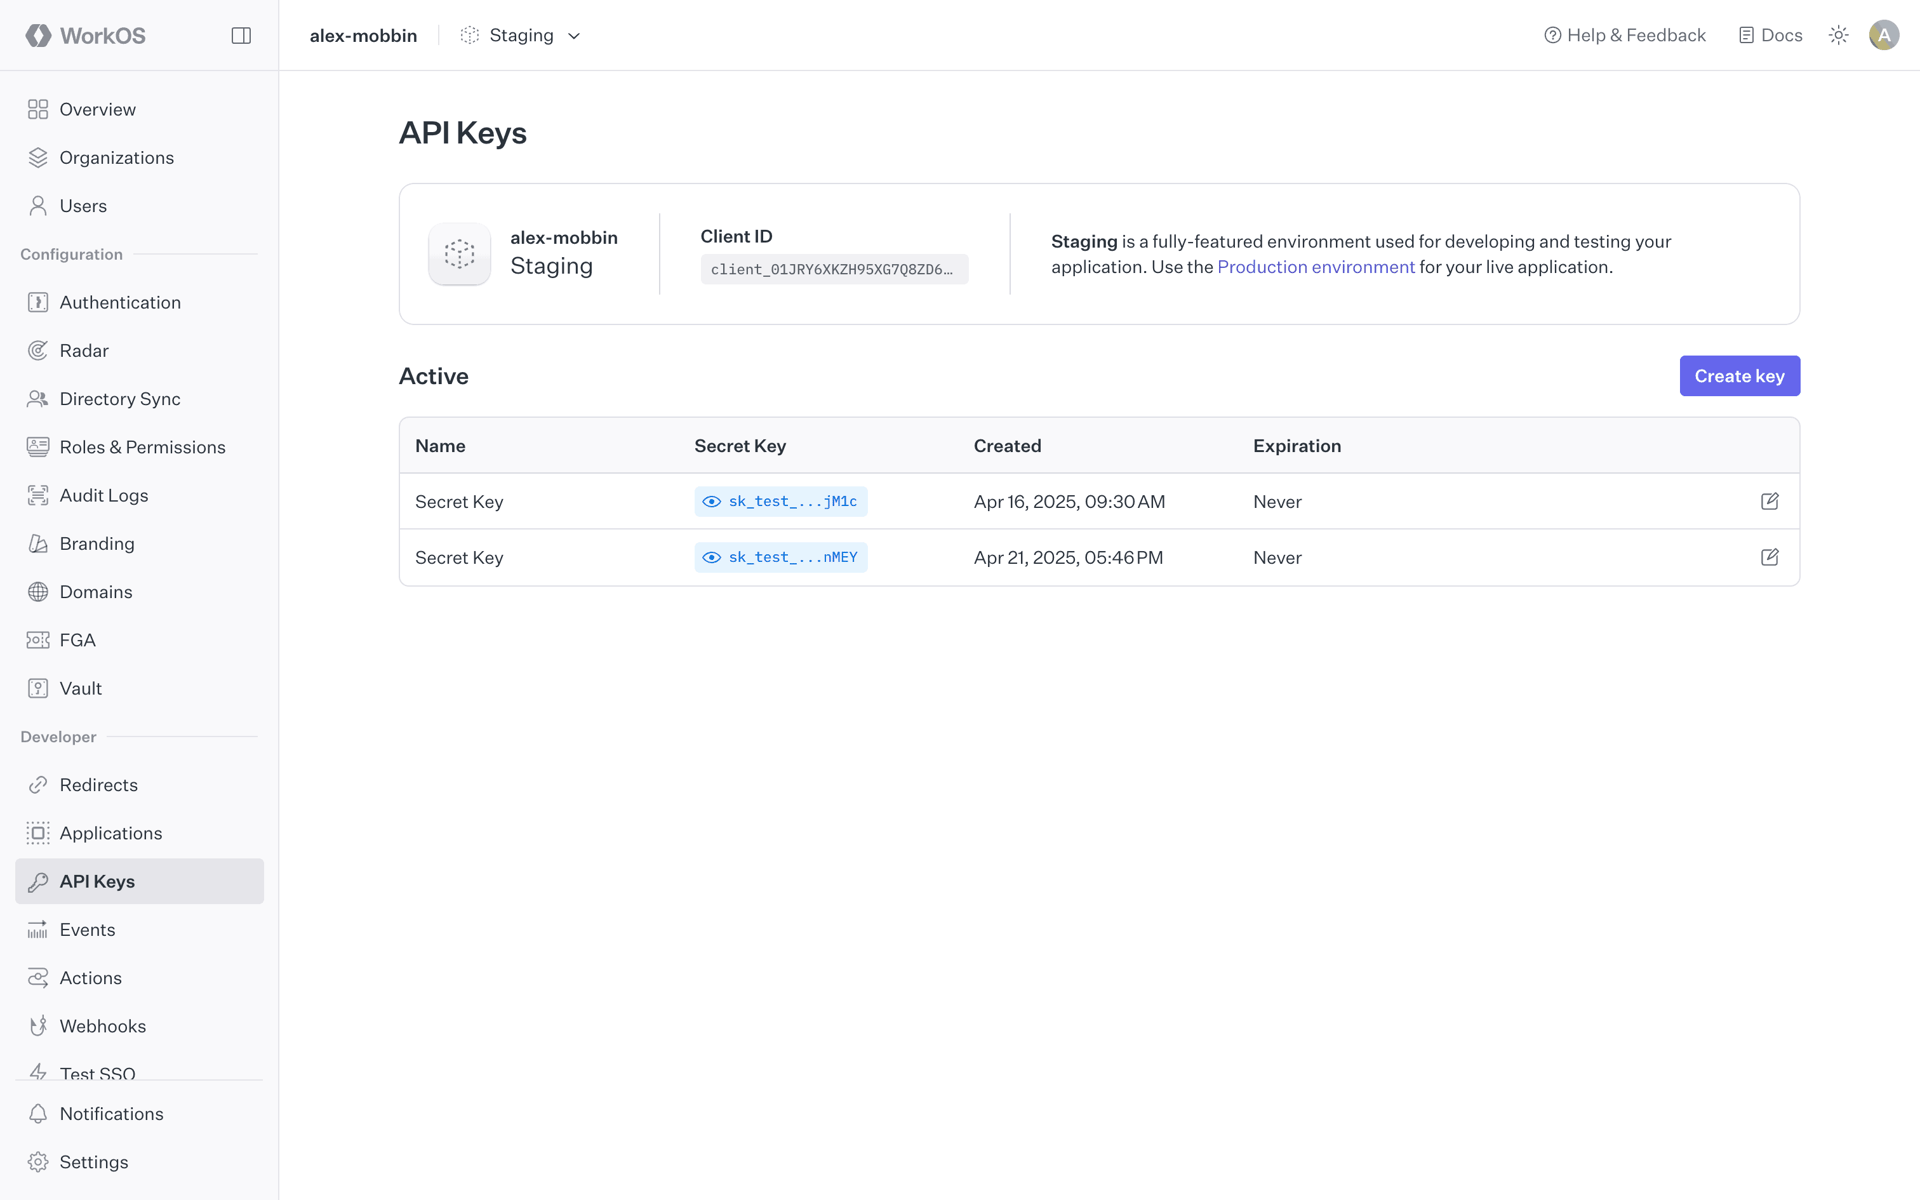1920x1200 pixels.
Task: Navigate to Directory Sync label
Action: (x=120, y=398)
